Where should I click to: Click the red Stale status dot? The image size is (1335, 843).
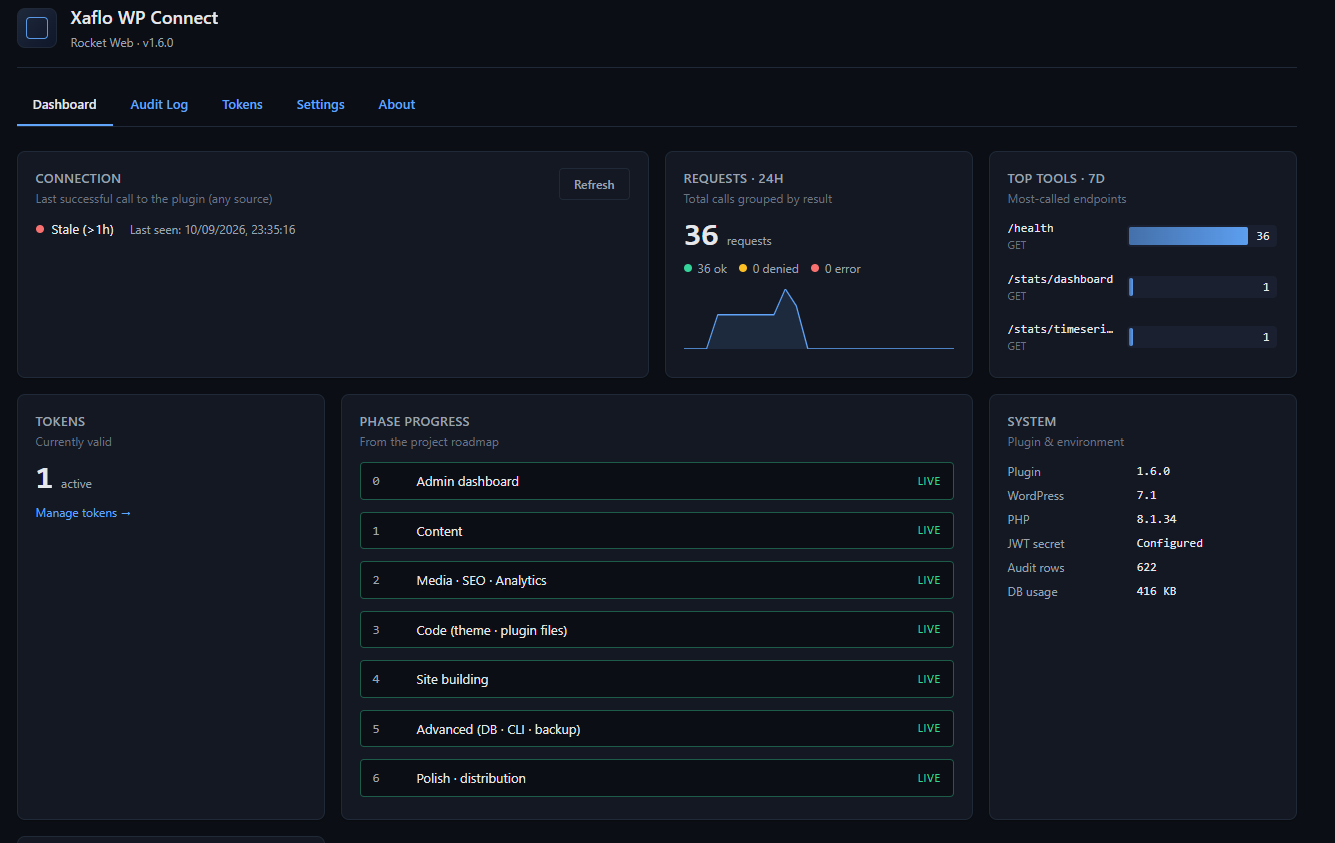[40, 230]
